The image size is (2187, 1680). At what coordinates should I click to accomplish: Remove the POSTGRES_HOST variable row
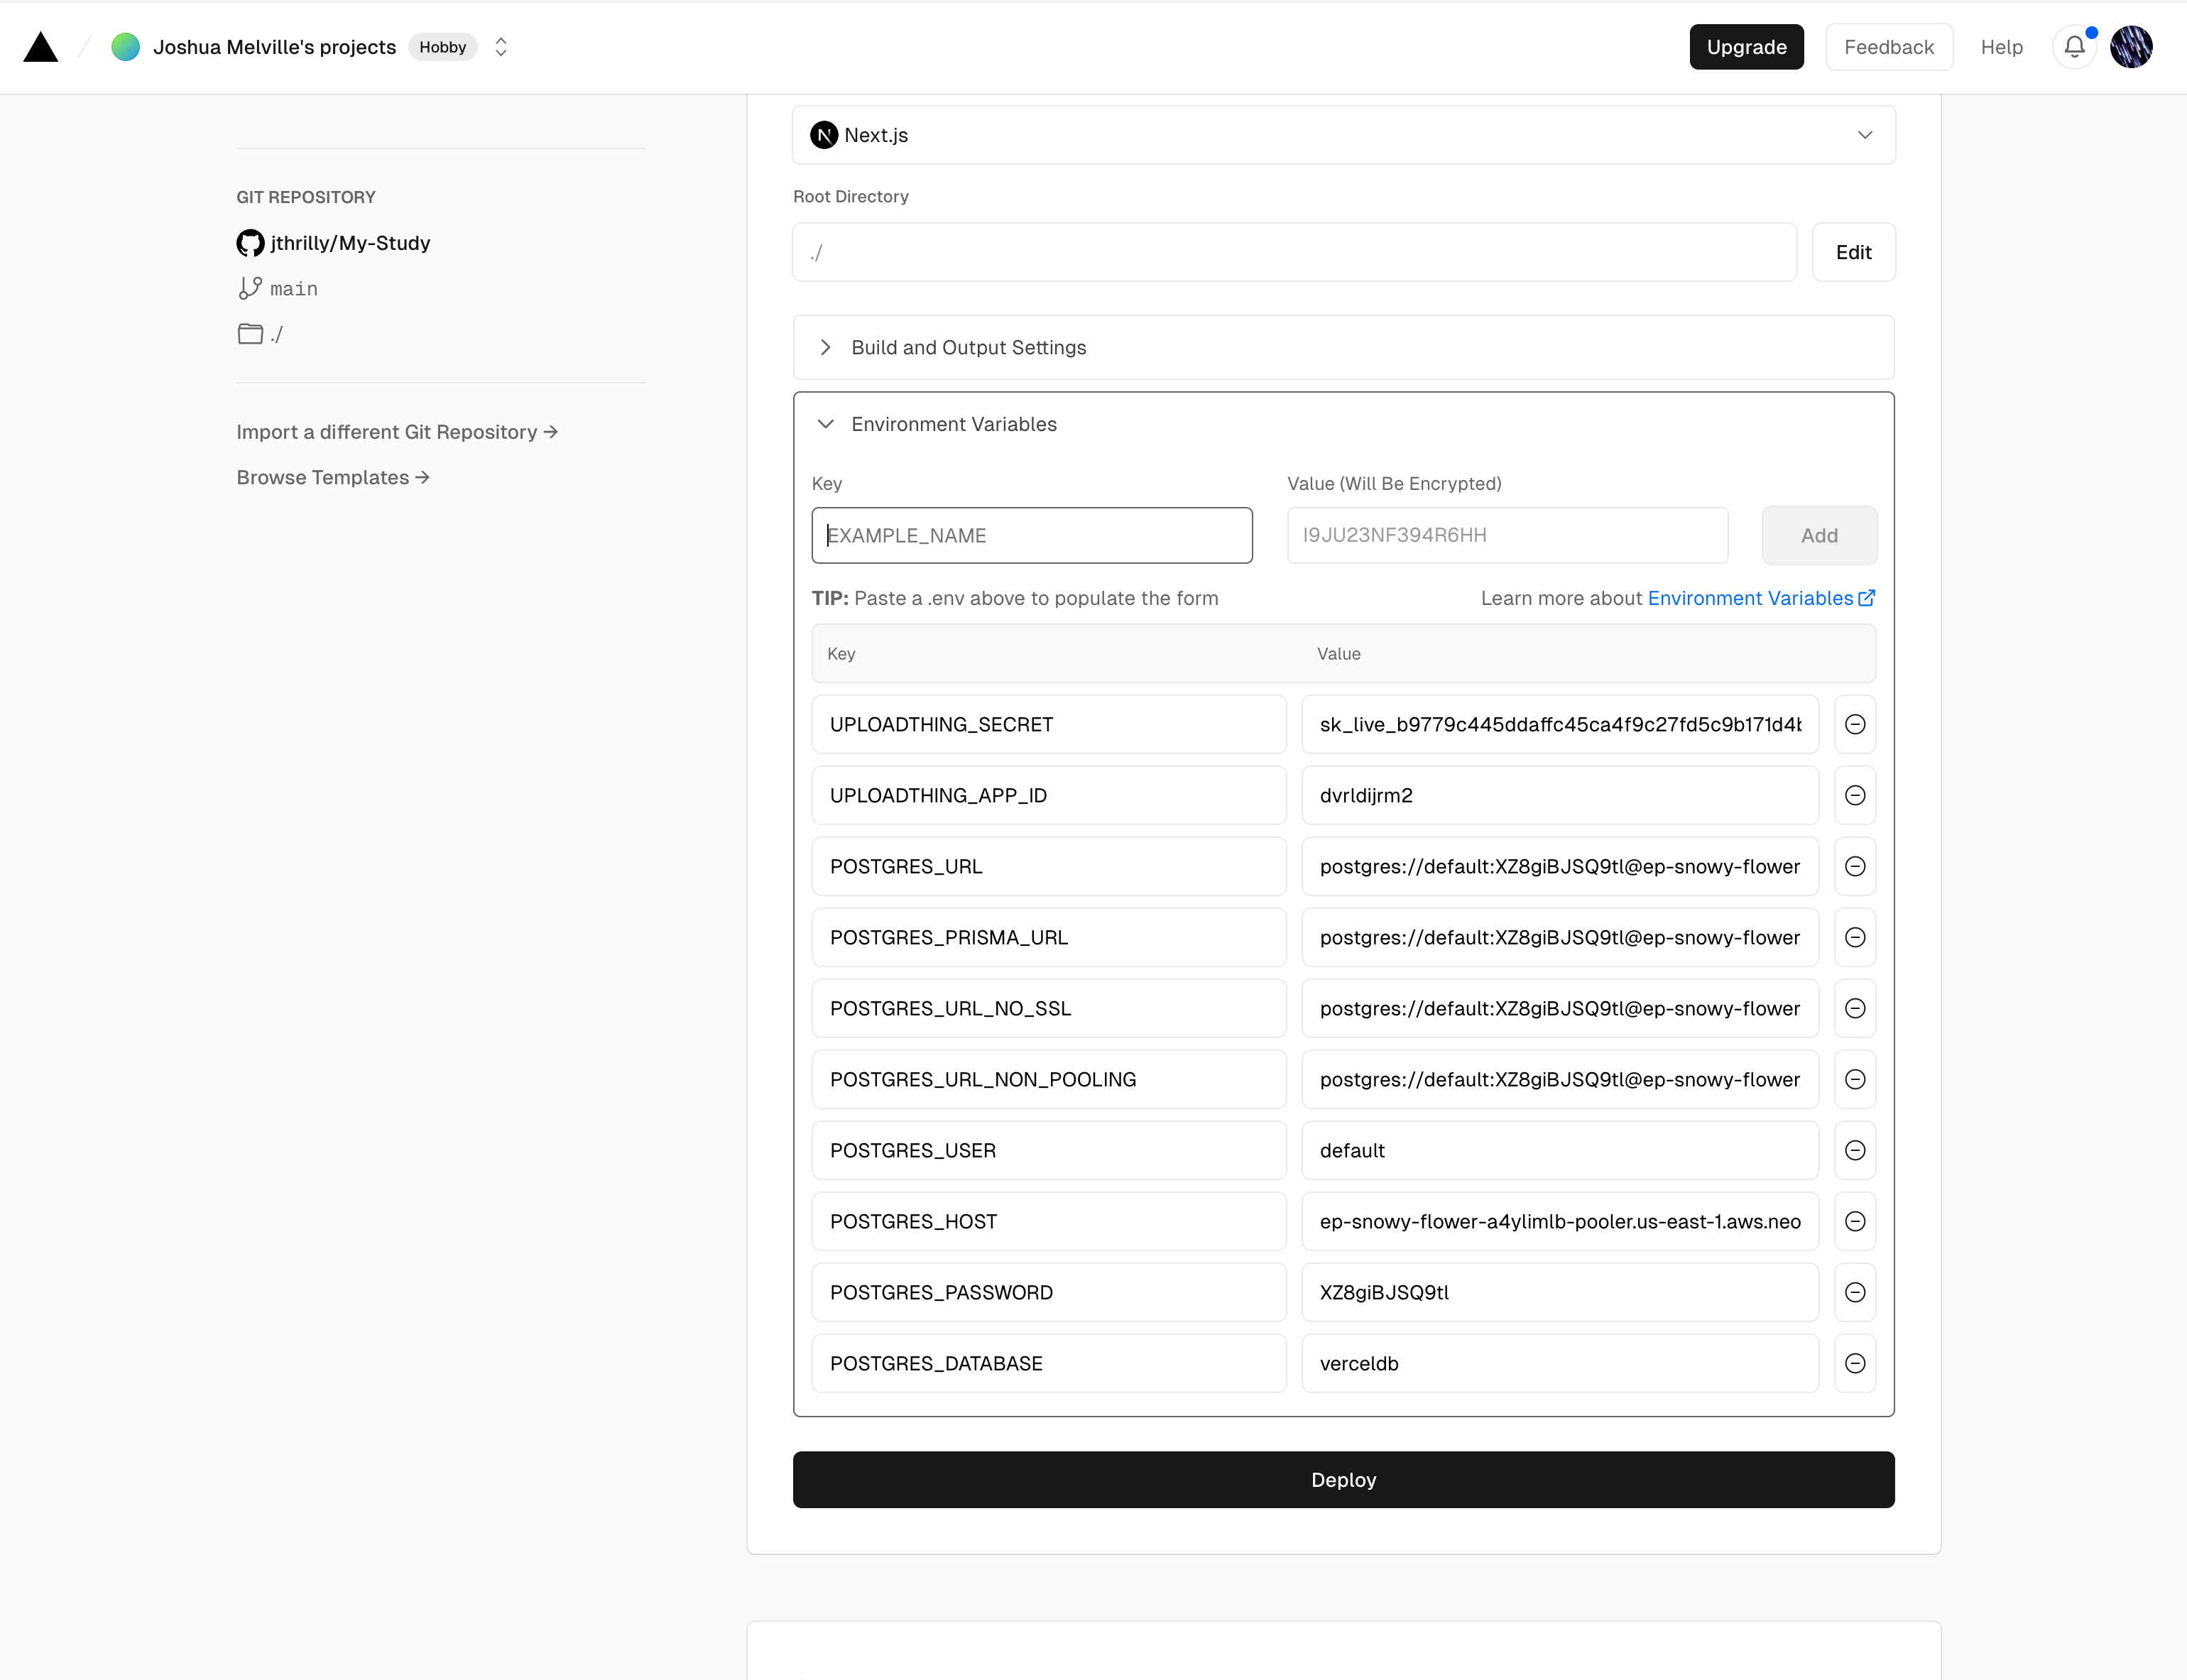pyautogui.click(x=1854, y=1221)
